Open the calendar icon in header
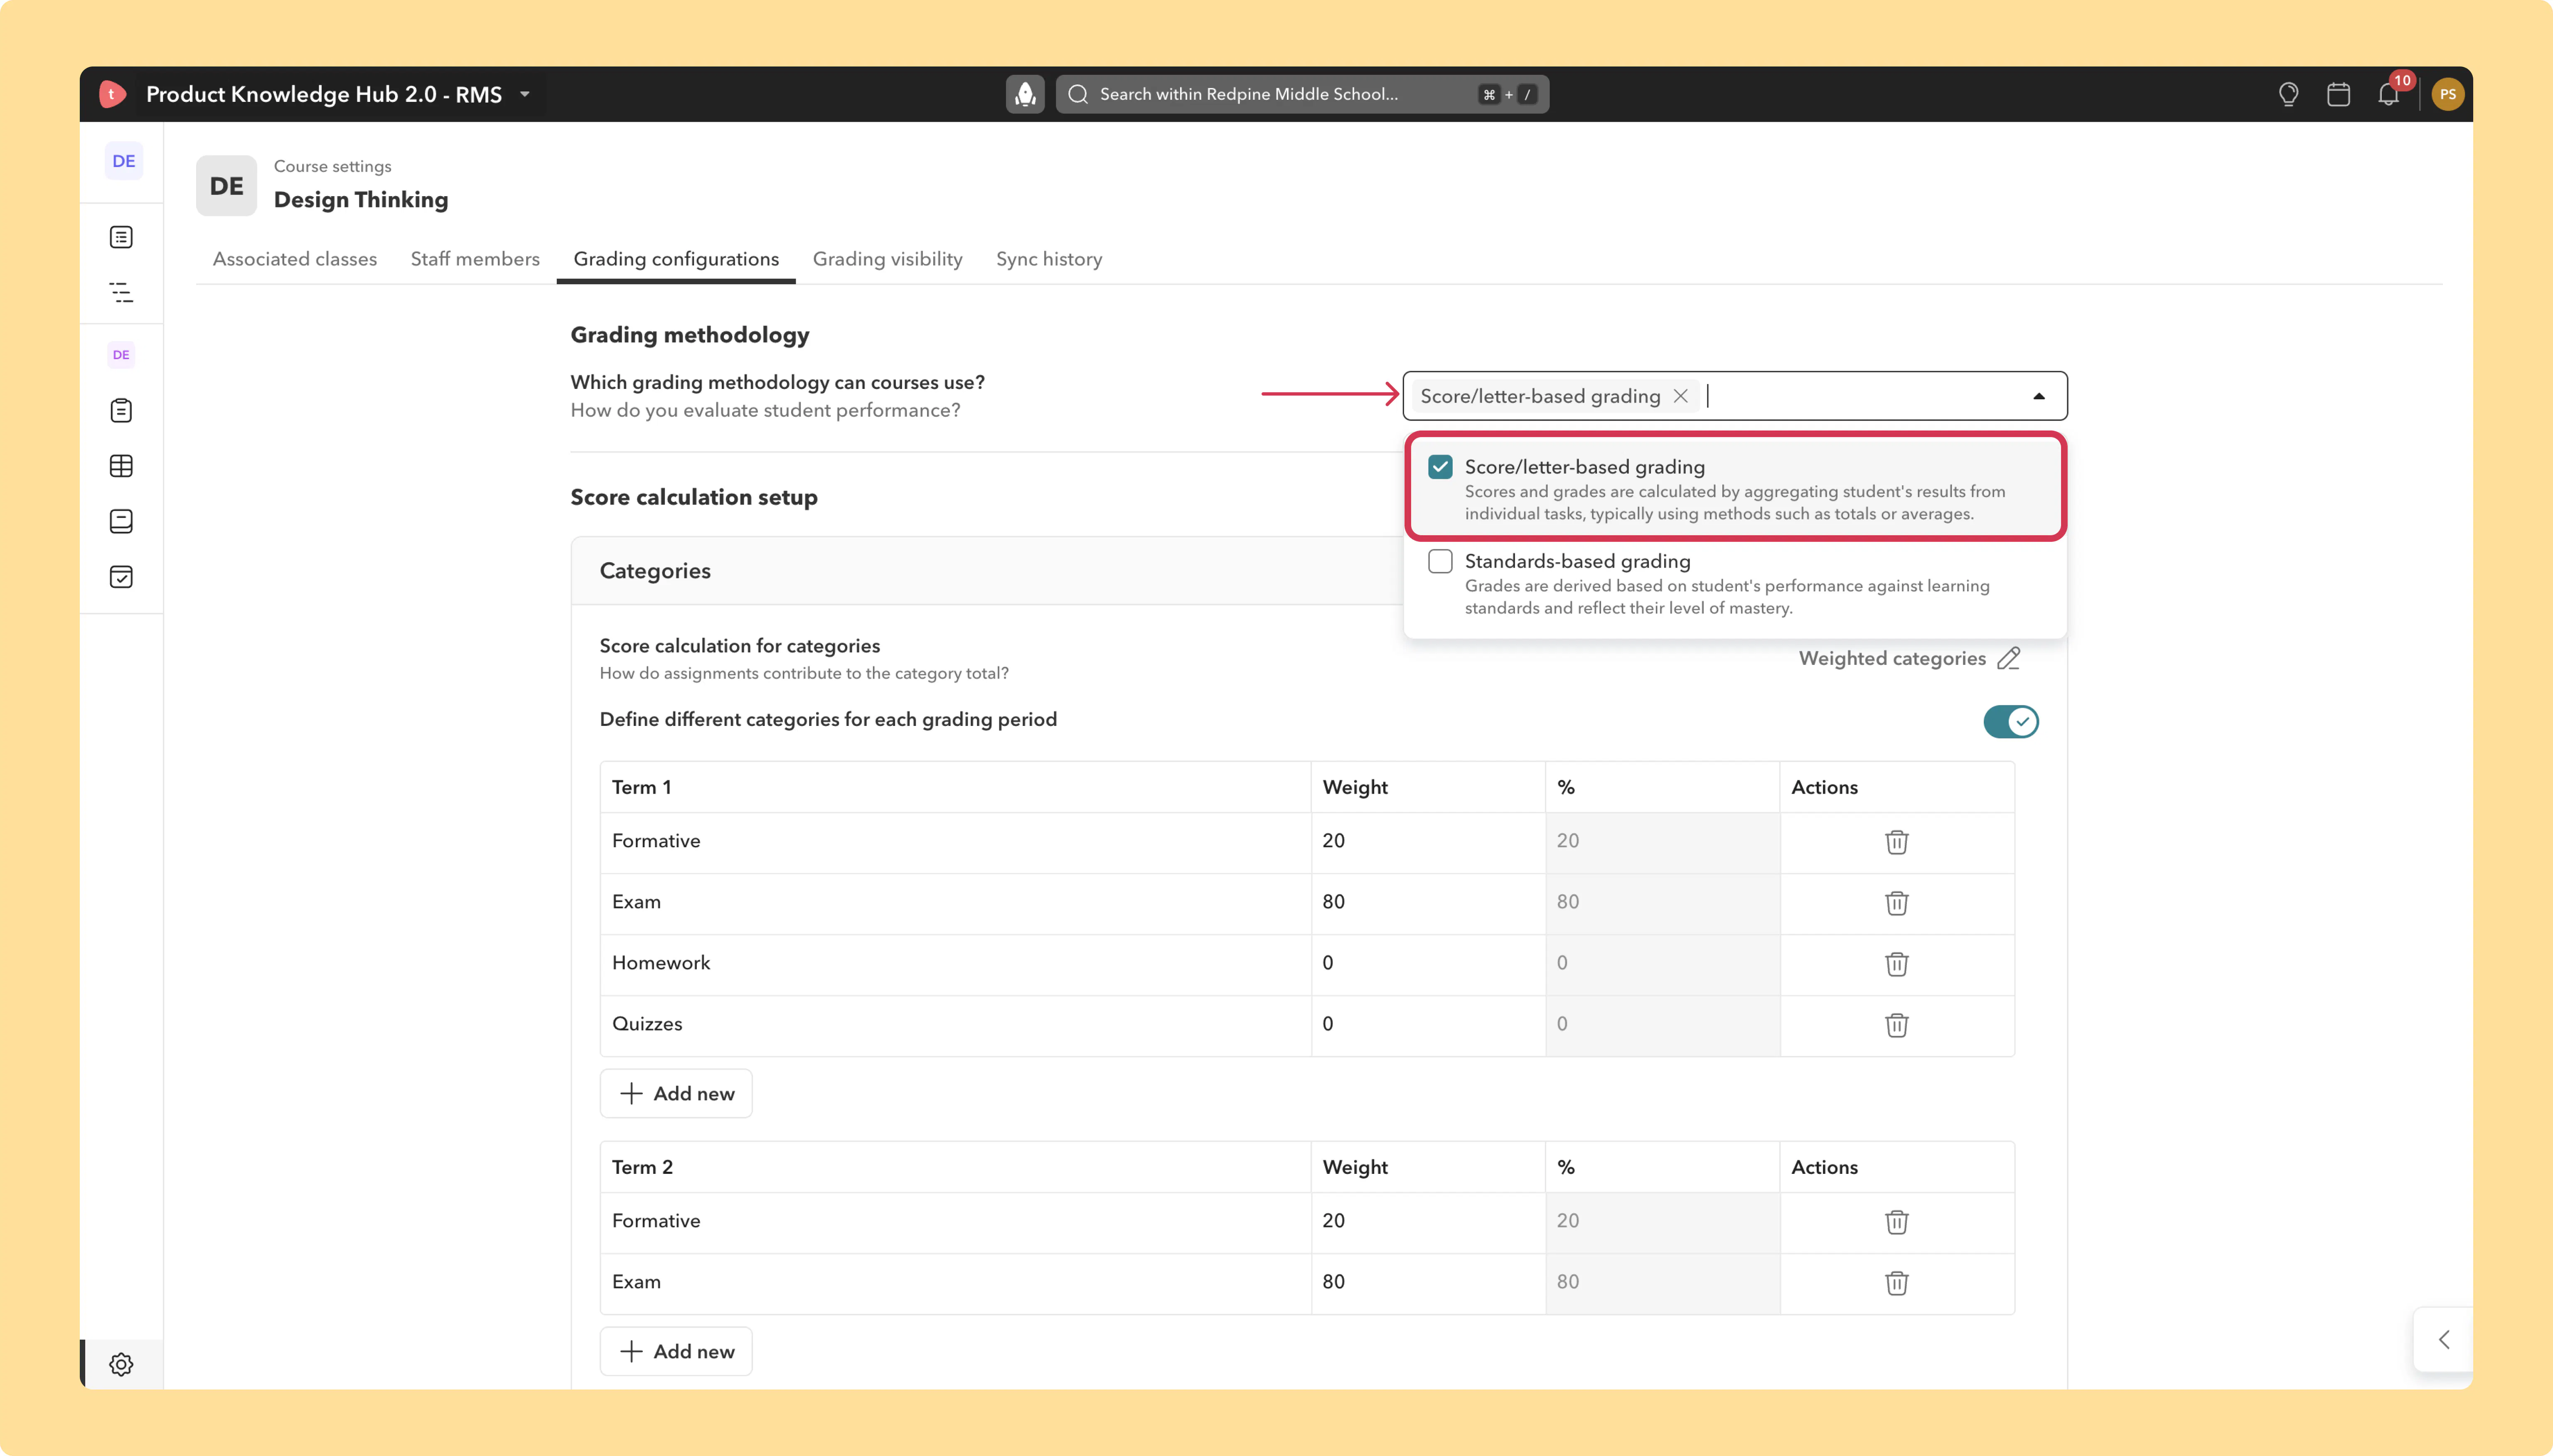2553x1456 pixels. pos(2338,94)
